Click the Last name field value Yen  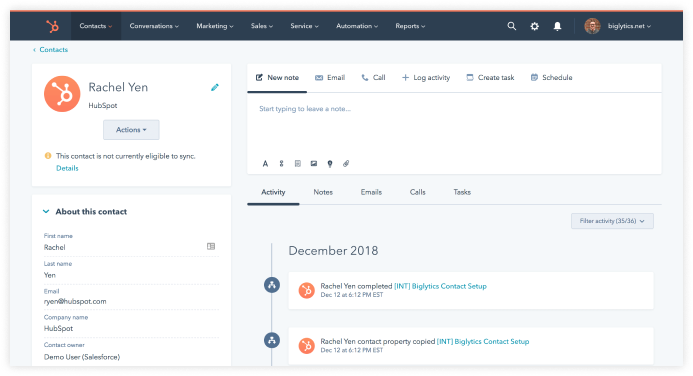pyautogui.click(x=50, y=275)
